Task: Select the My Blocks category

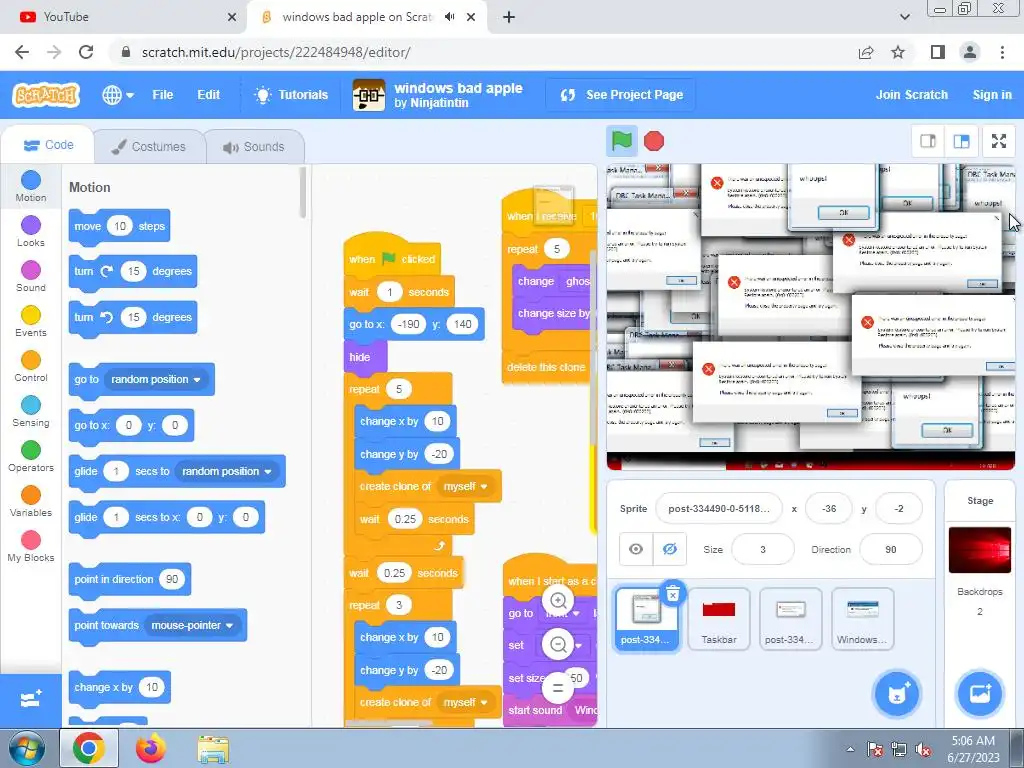Action: tap(31, 547)
